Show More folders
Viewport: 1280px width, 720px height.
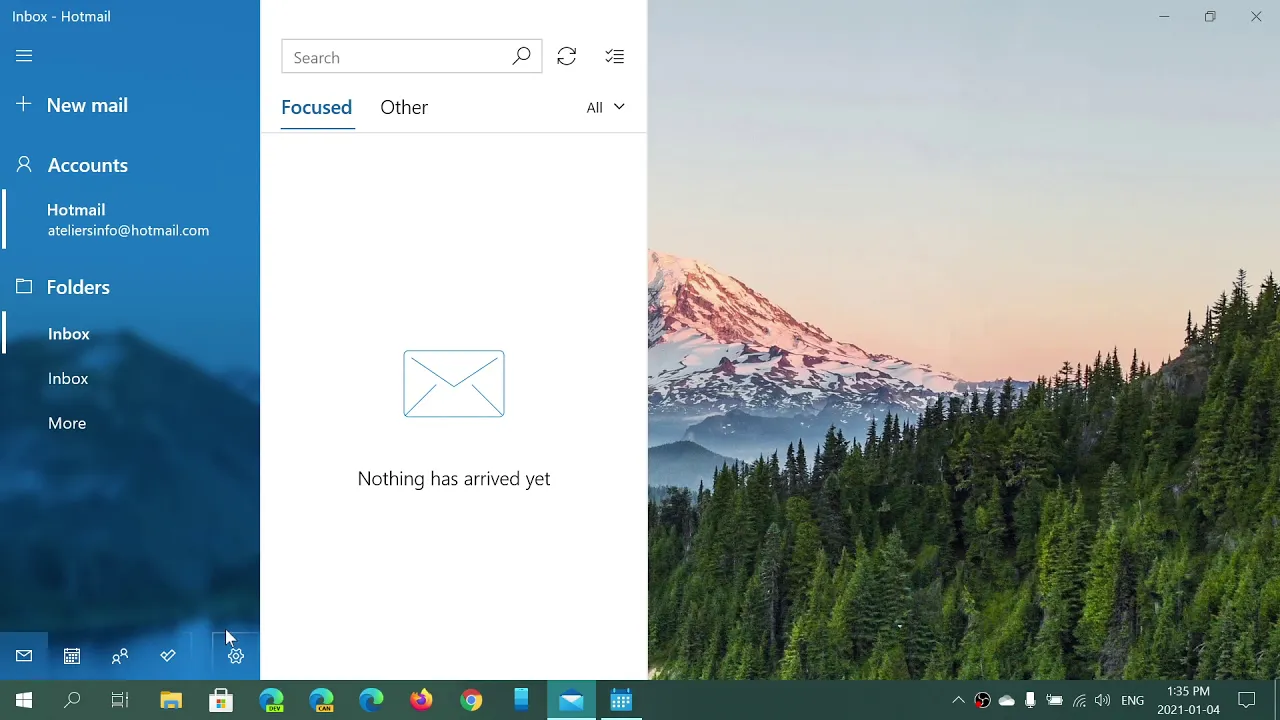(67, 423)
